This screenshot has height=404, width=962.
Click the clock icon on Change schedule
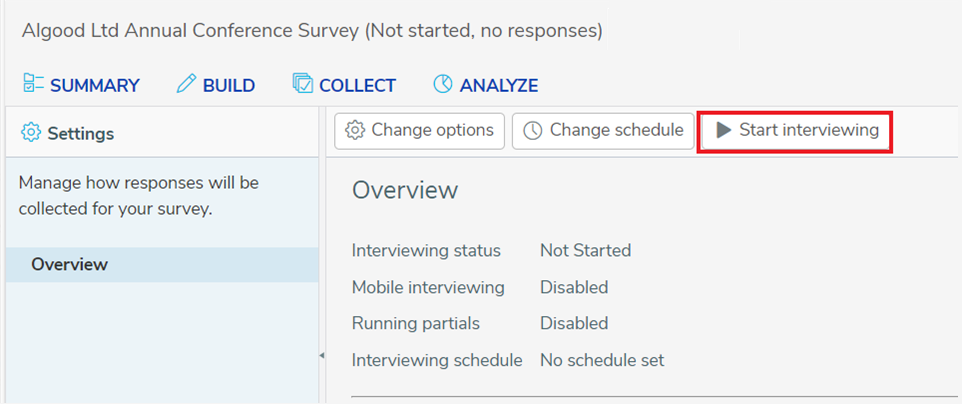[533, 131]
